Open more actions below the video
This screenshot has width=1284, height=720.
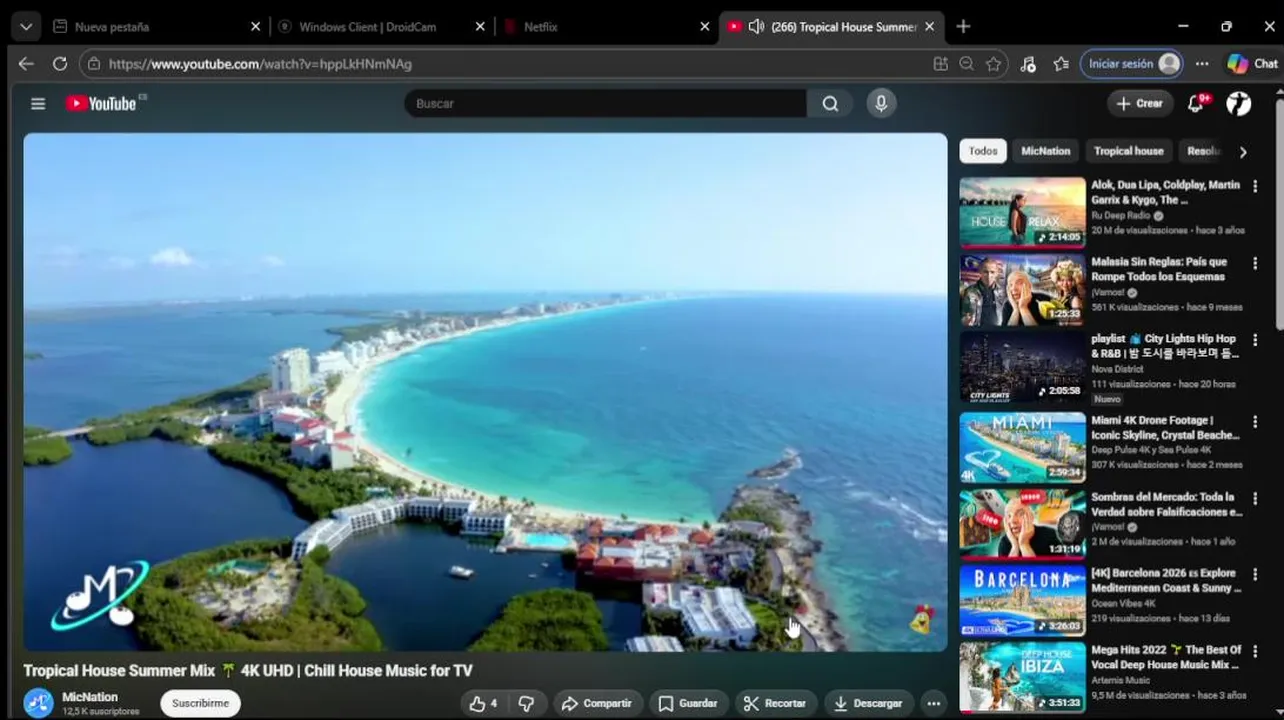click(x=933, y=703)
